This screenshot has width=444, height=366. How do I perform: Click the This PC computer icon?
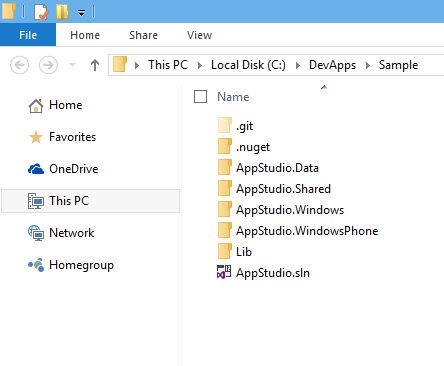tap(36, 201)
